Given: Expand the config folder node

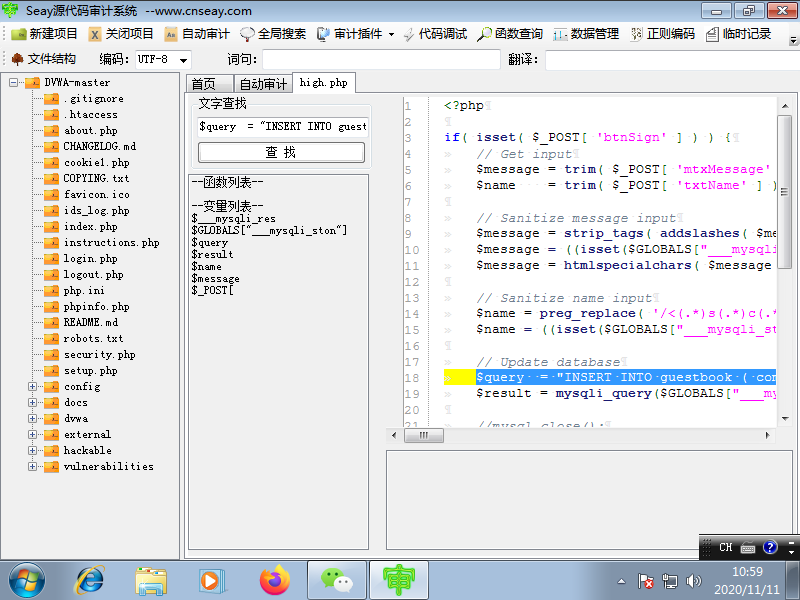Looking at the screenshot, I should pyautogui.click(x=31, y=386).
